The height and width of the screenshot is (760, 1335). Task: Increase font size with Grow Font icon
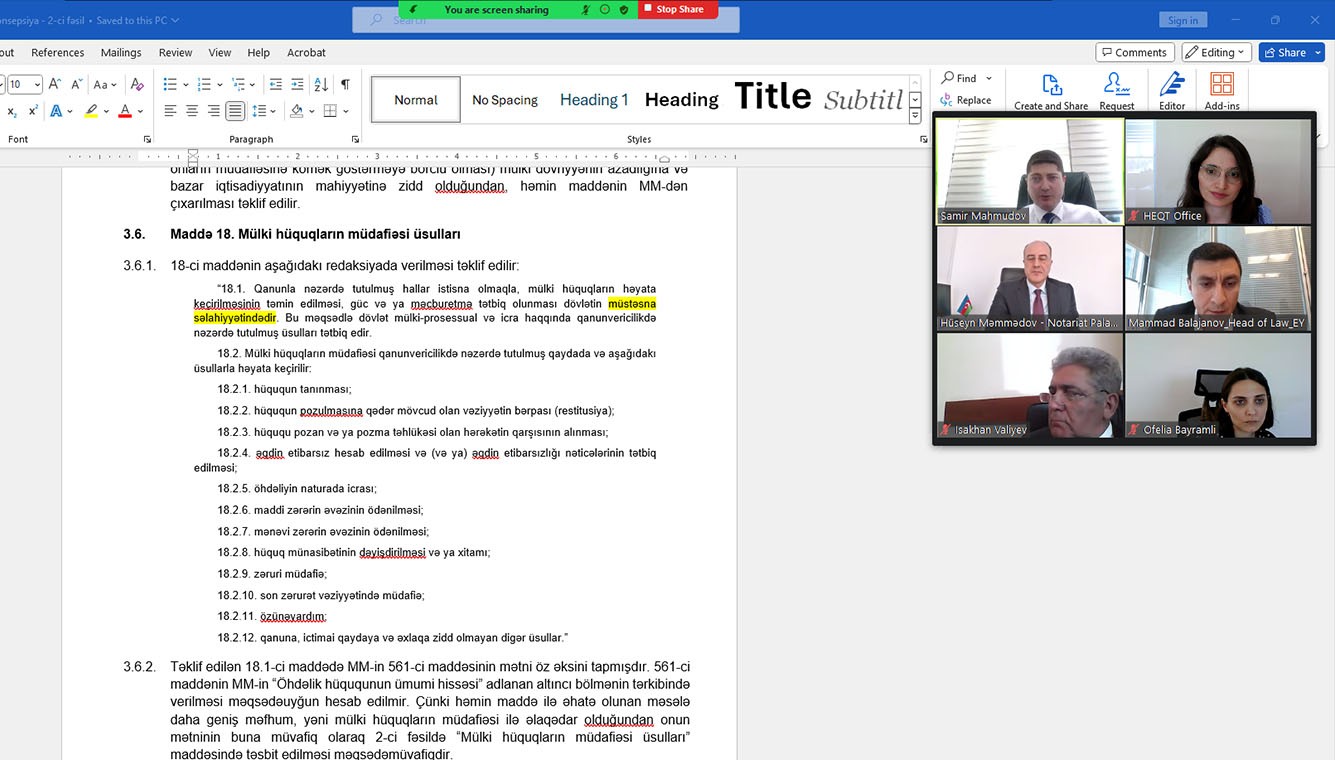(x=55, y=85)
